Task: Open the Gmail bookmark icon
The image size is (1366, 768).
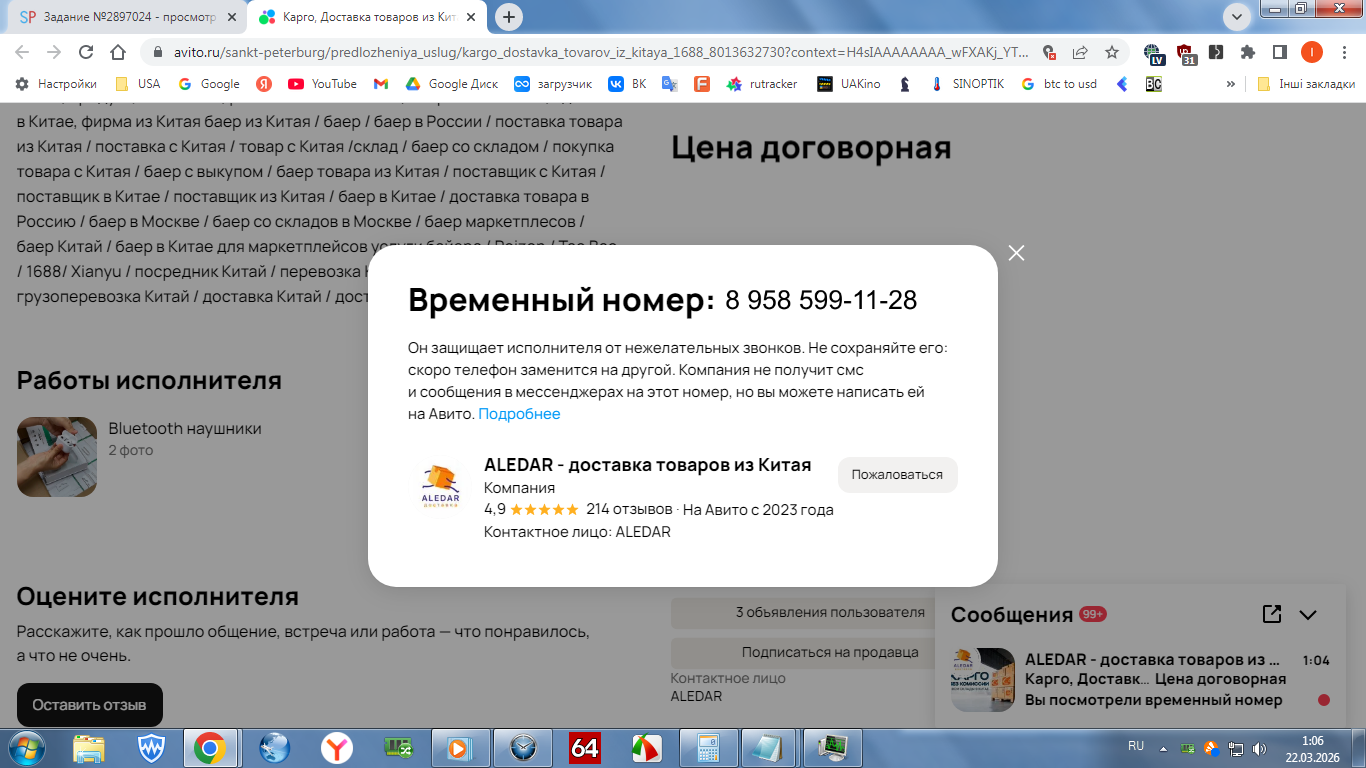Action: [380, 84]
